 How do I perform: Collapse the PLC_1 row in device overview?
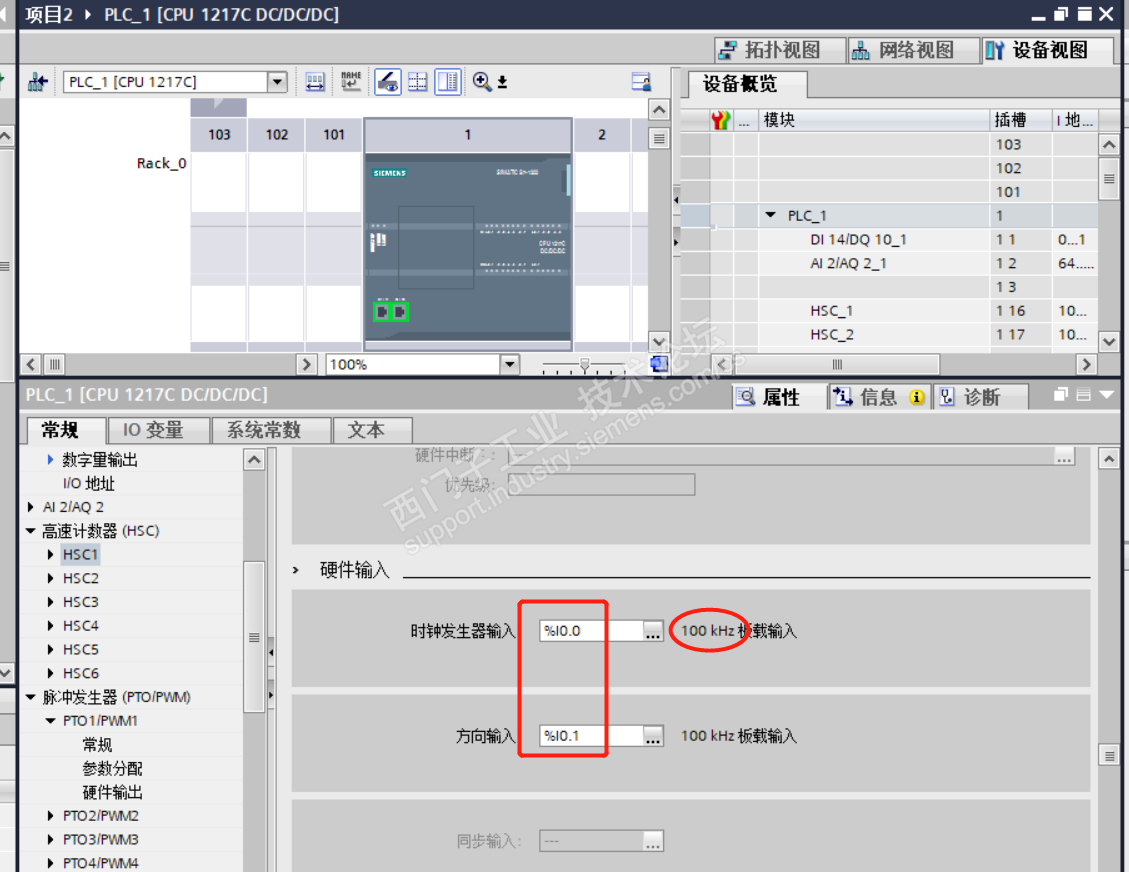point(770,215)
